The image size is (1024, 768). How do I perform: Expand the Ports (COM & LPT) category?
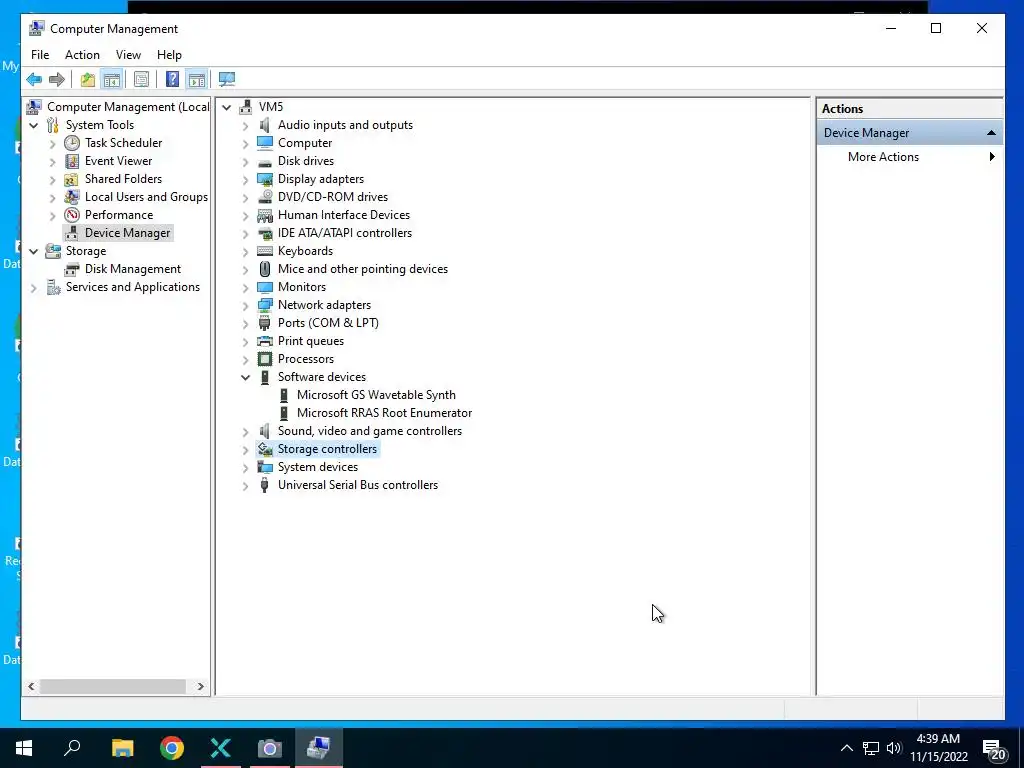246,323
